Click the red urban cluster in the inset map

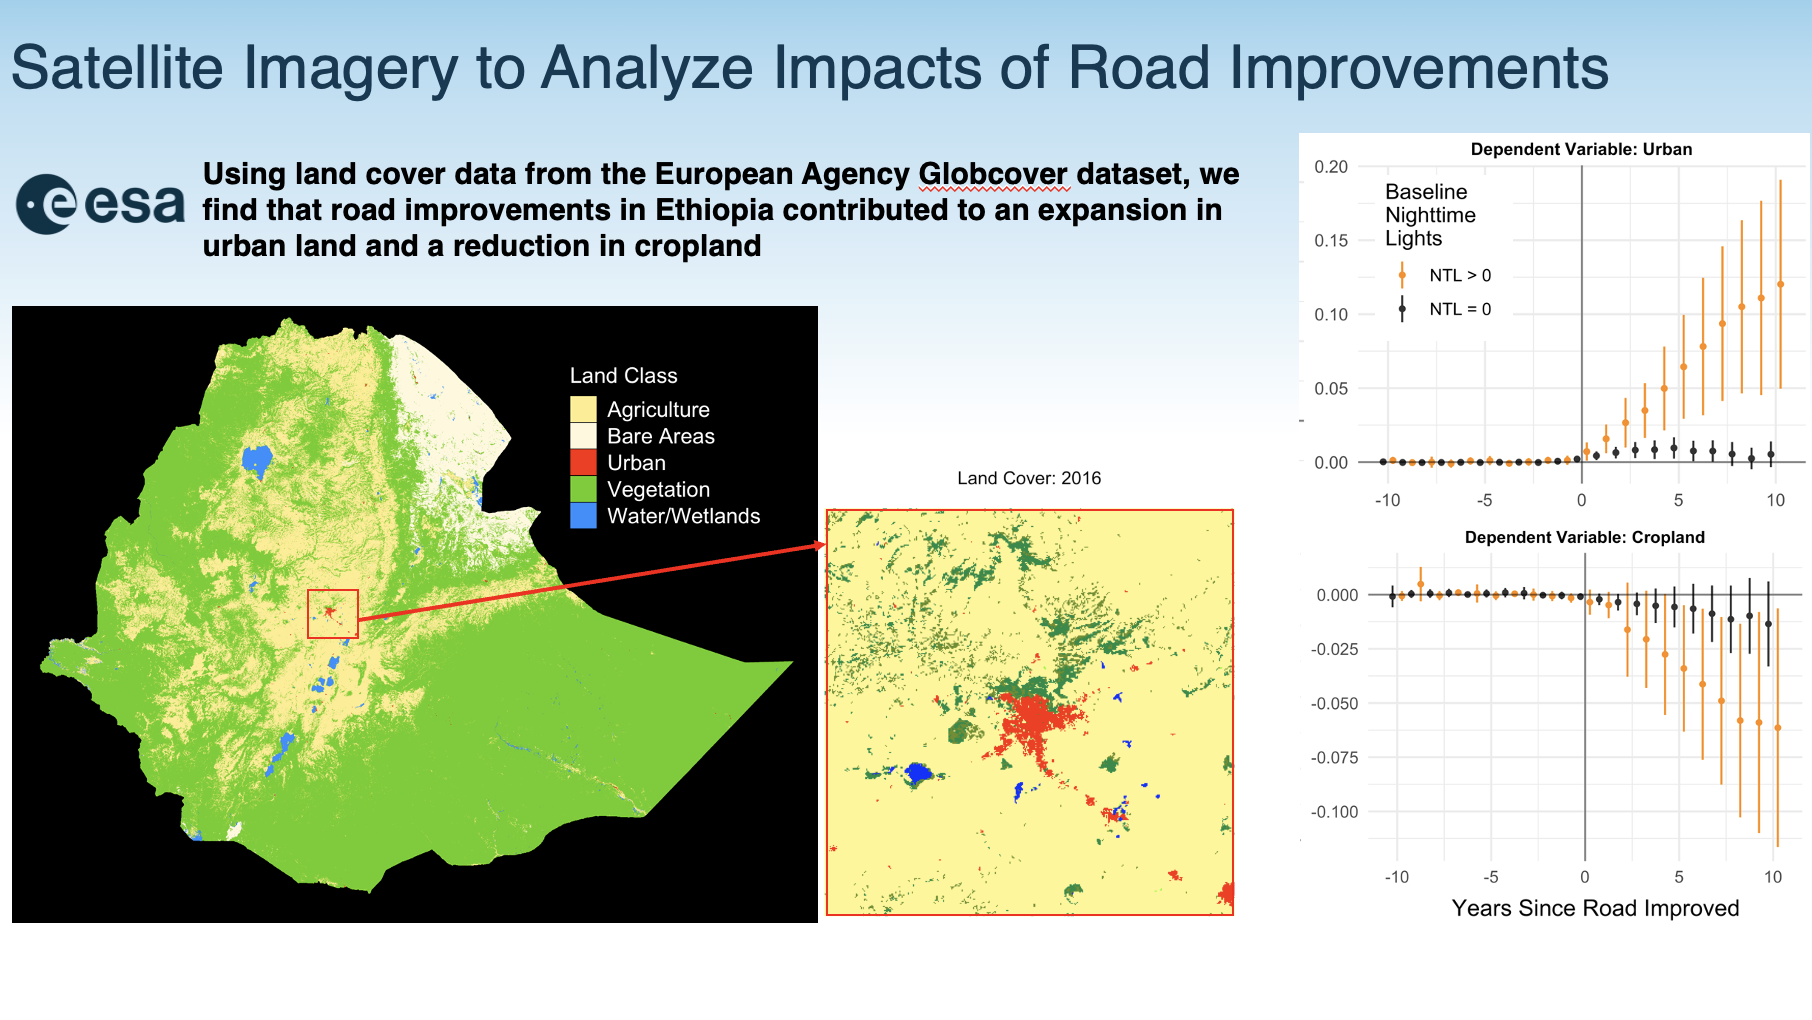click(x=1035, y=725)
